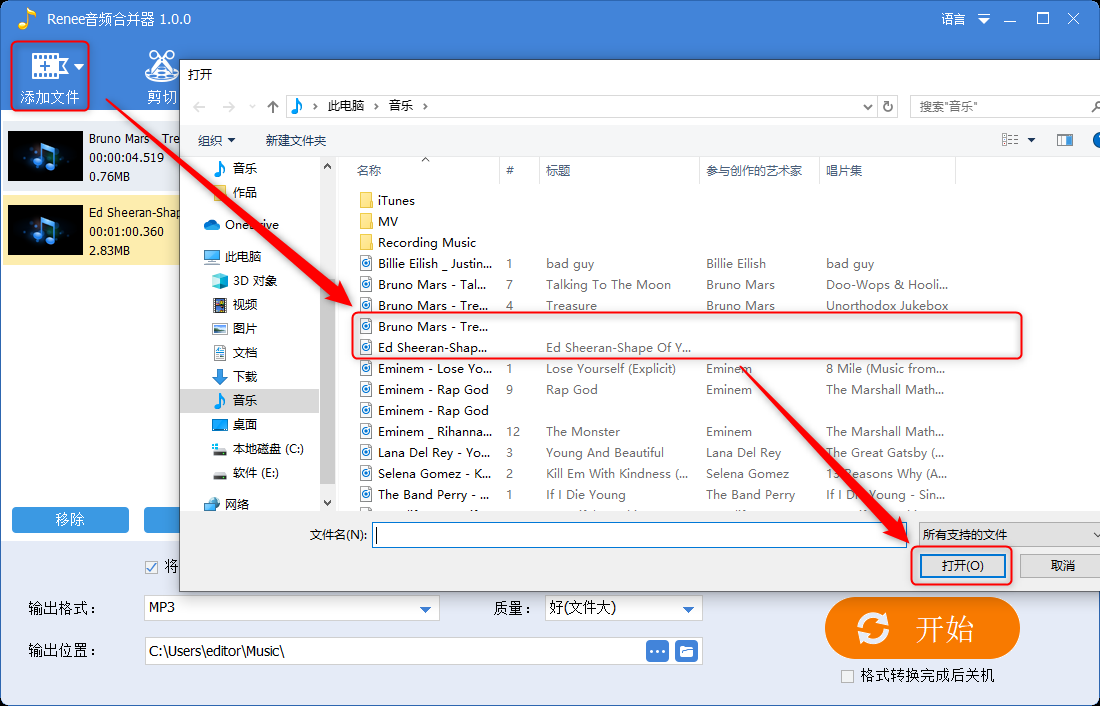Click the 文件名 filename input field

click(x=639, y=535)
